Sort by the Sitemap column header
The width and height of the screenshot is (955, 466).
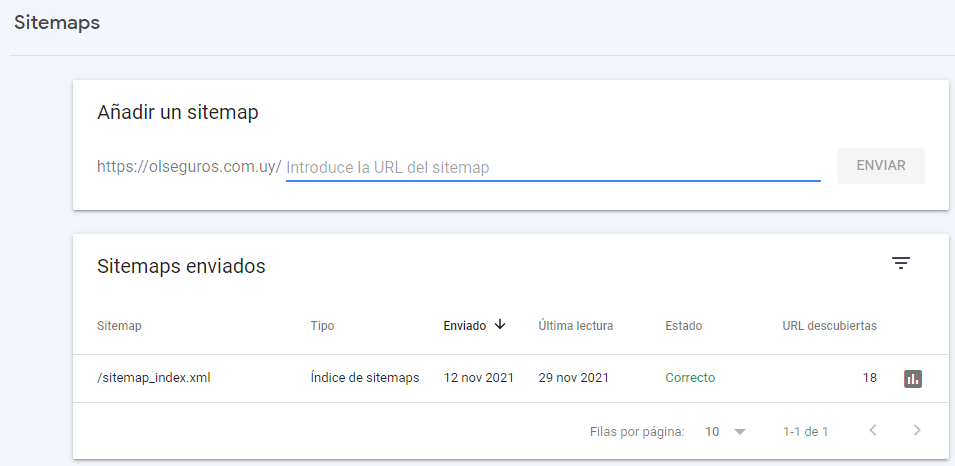(x=119, y=326)
